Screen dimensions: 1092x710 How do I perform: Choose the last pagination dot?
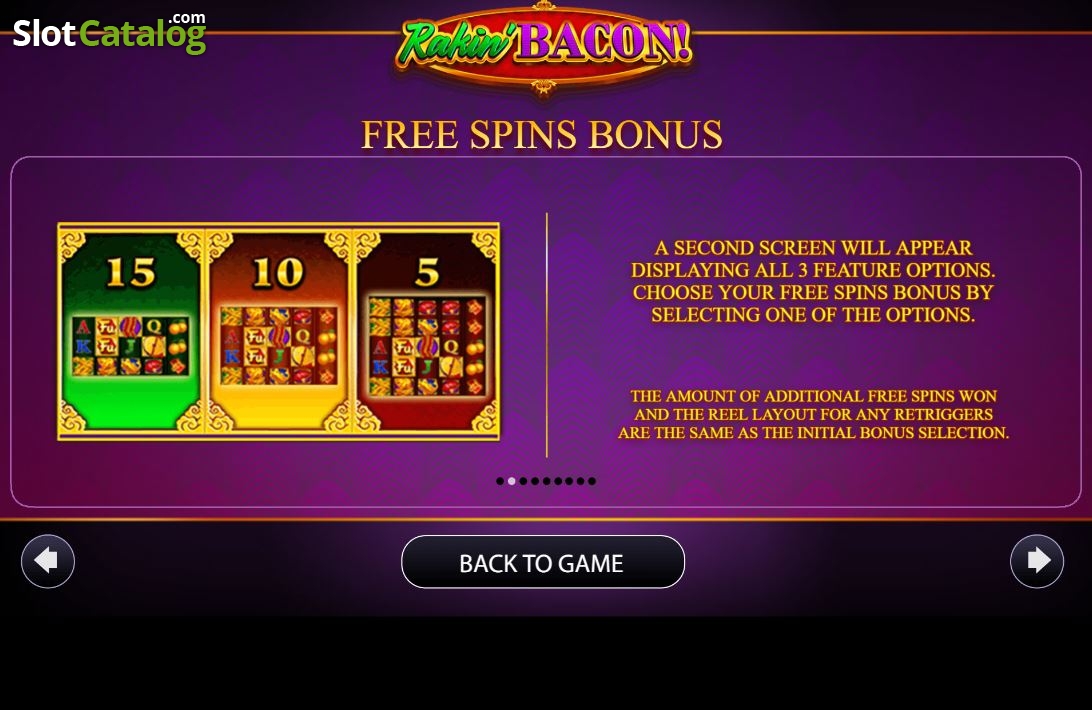tap(592, 481)
